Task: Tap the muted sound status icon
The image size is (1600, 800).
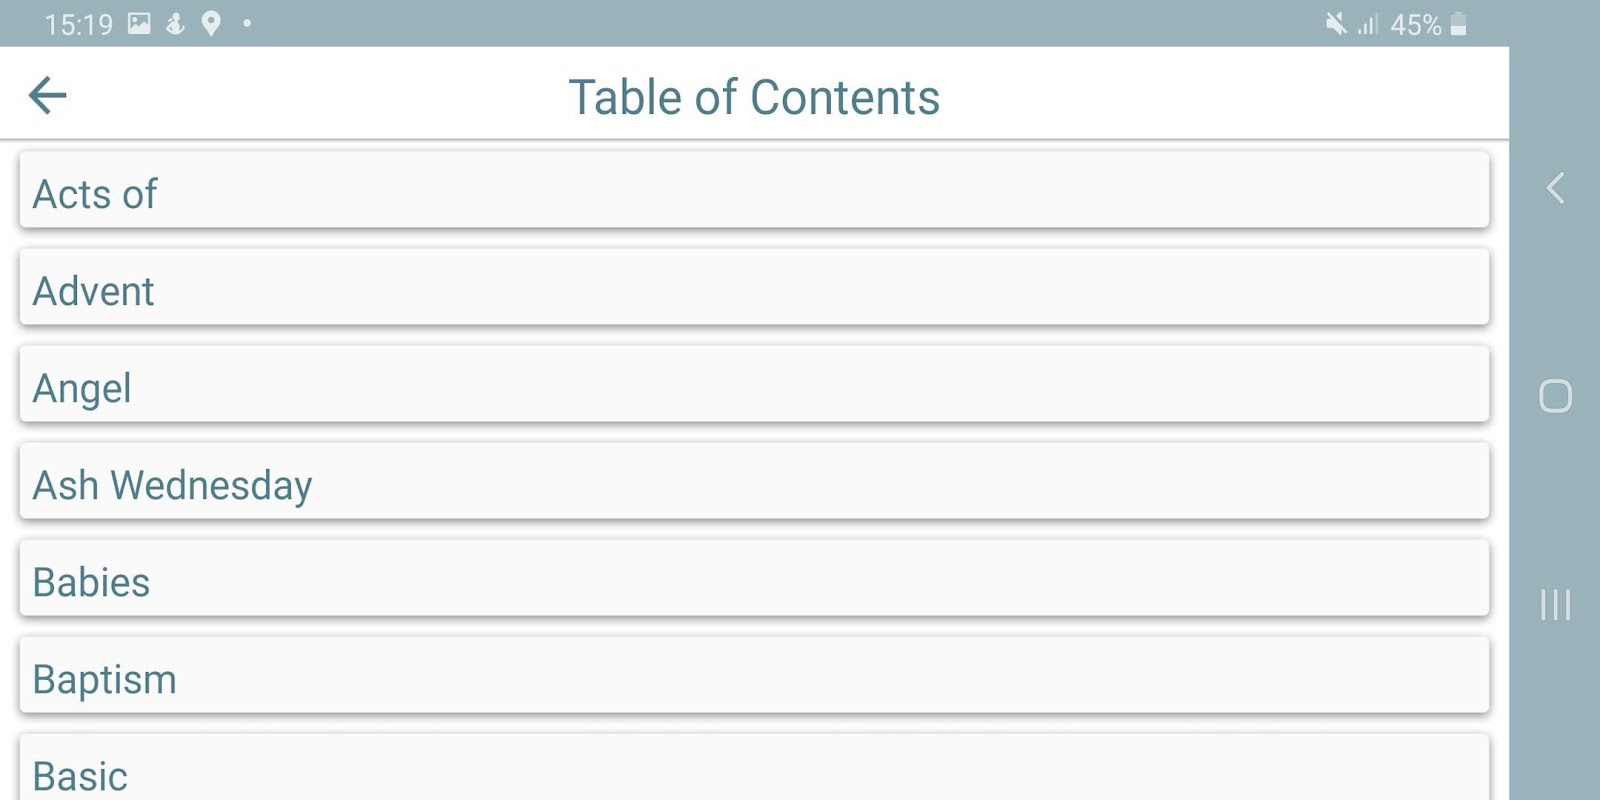Action: click(1335, 24)
